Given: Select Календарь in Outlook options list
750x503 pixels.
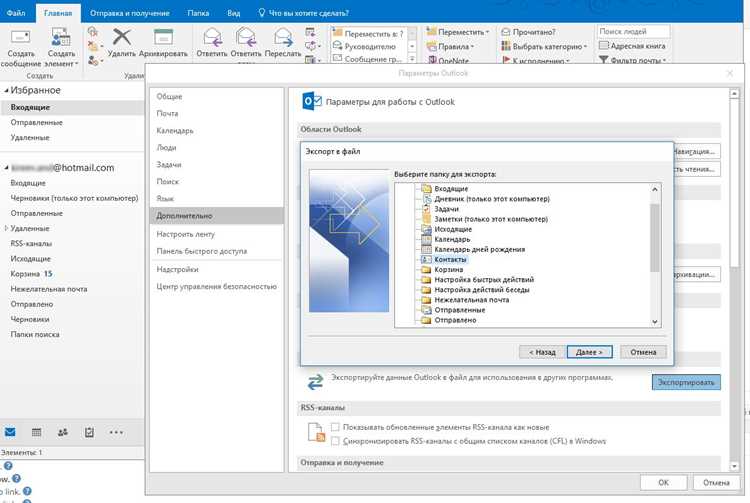Looking at the screenshot, I should [x=216, y=131].
